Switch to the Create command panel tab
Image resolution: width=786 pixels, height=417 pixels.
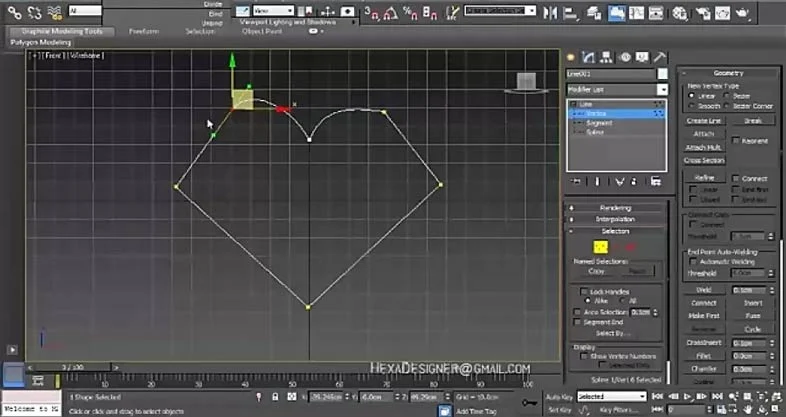click(x=570, y=57)
